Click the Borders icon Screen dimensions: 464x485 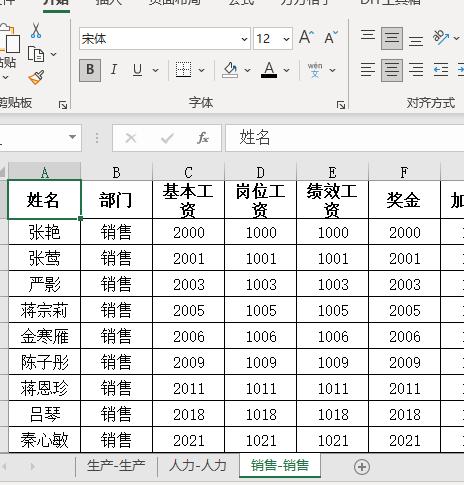183,70
